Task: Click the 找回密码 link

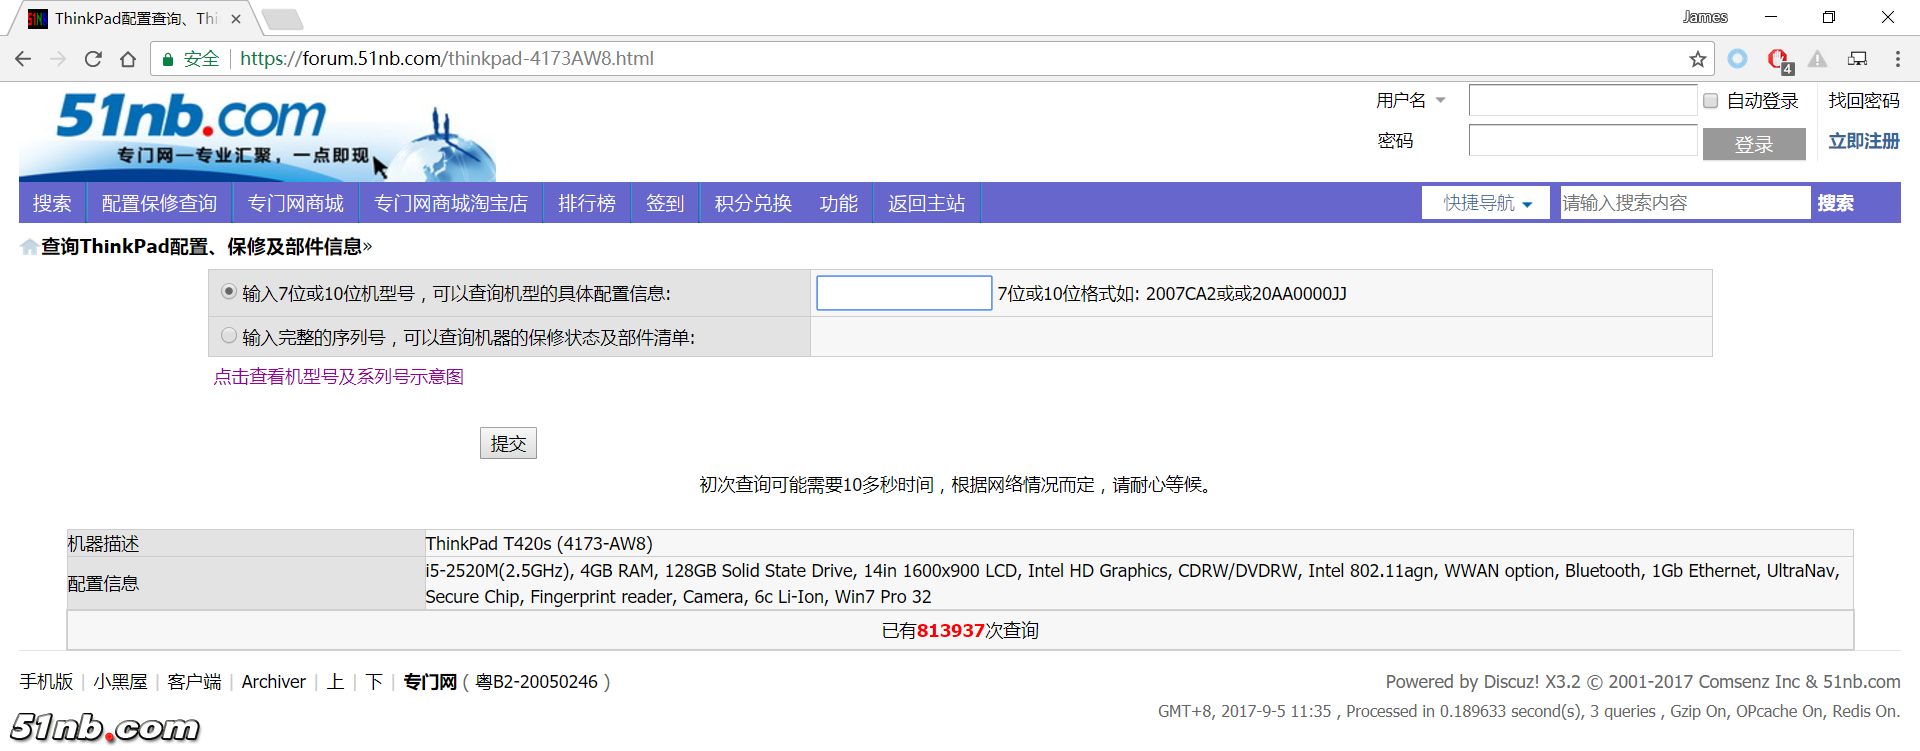Action: tap(1864, 101)
